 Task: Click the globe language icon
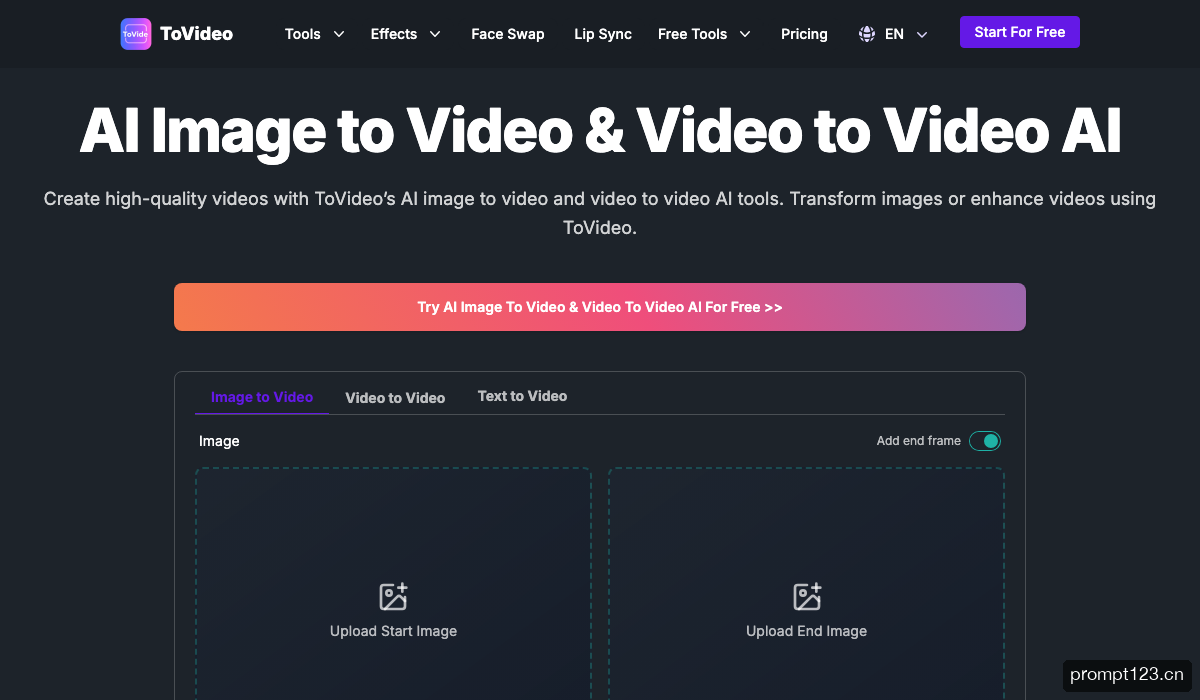click(x=867, y=34)
